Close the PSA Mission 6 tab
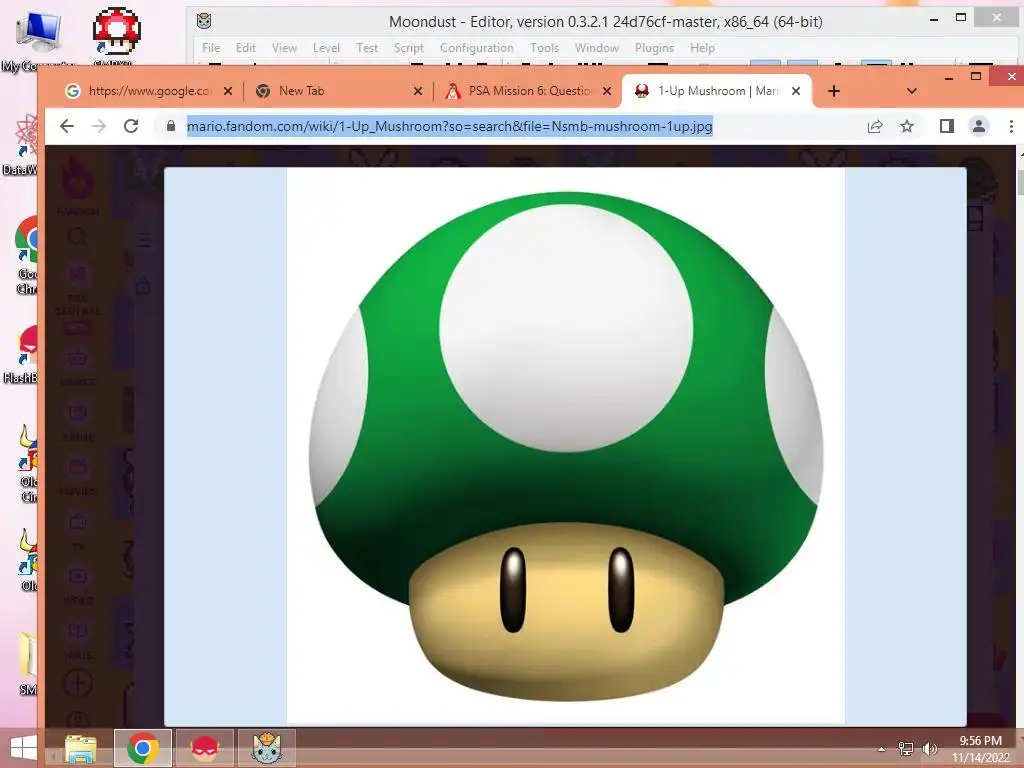Image resolution: width=1024 pixels, height=768 pixels. coord(607,91)
